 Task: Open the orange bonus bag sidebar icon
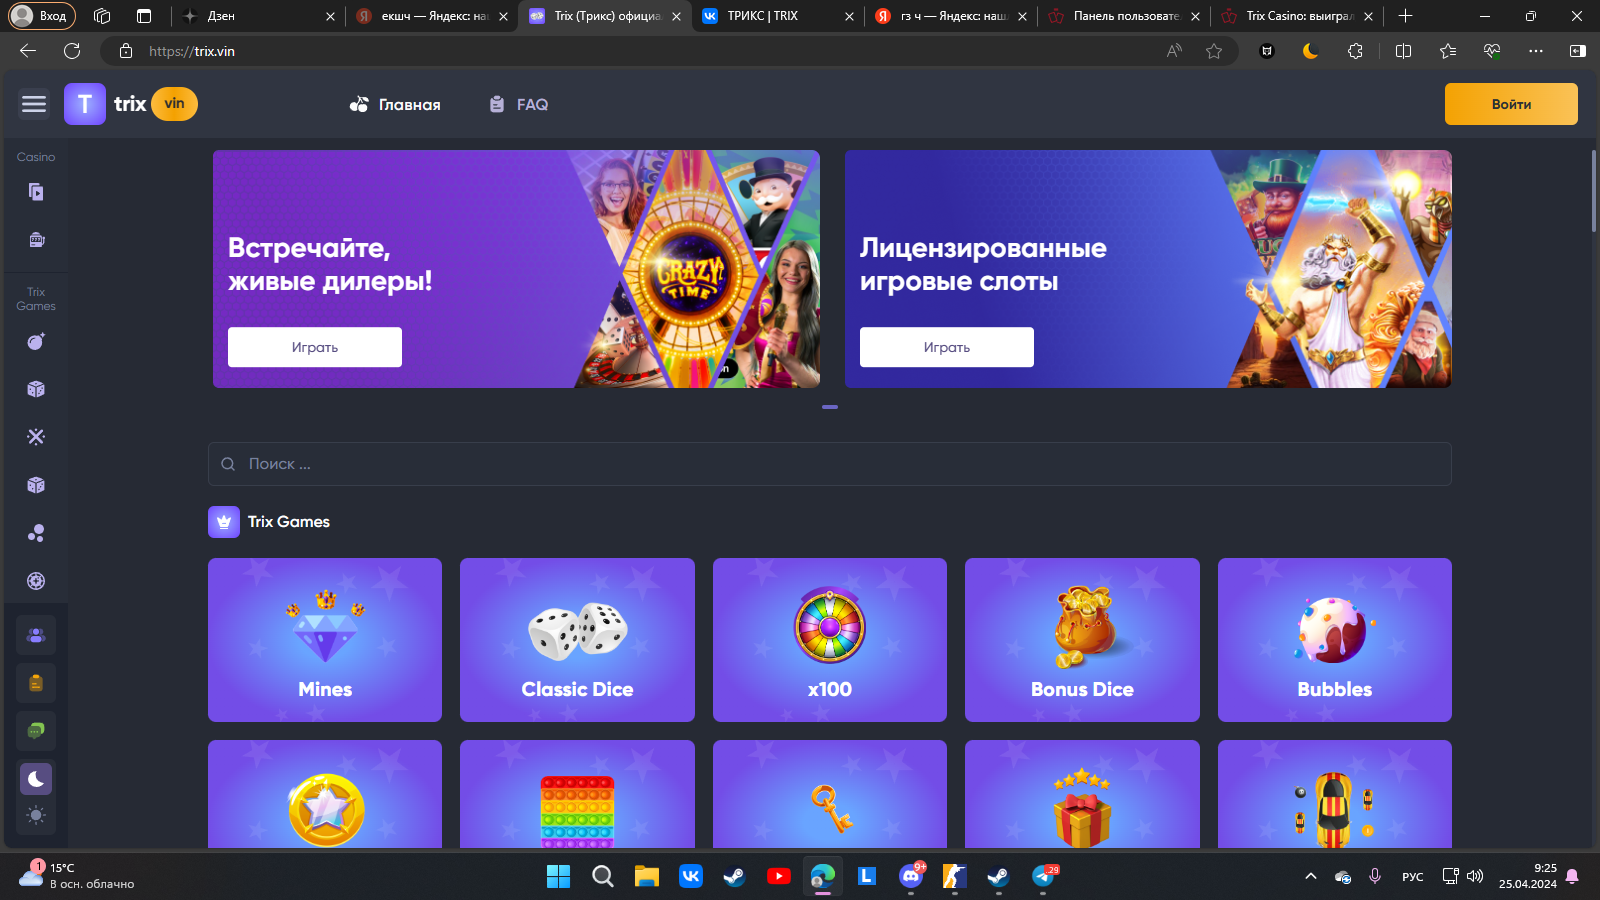pos(36,683)
